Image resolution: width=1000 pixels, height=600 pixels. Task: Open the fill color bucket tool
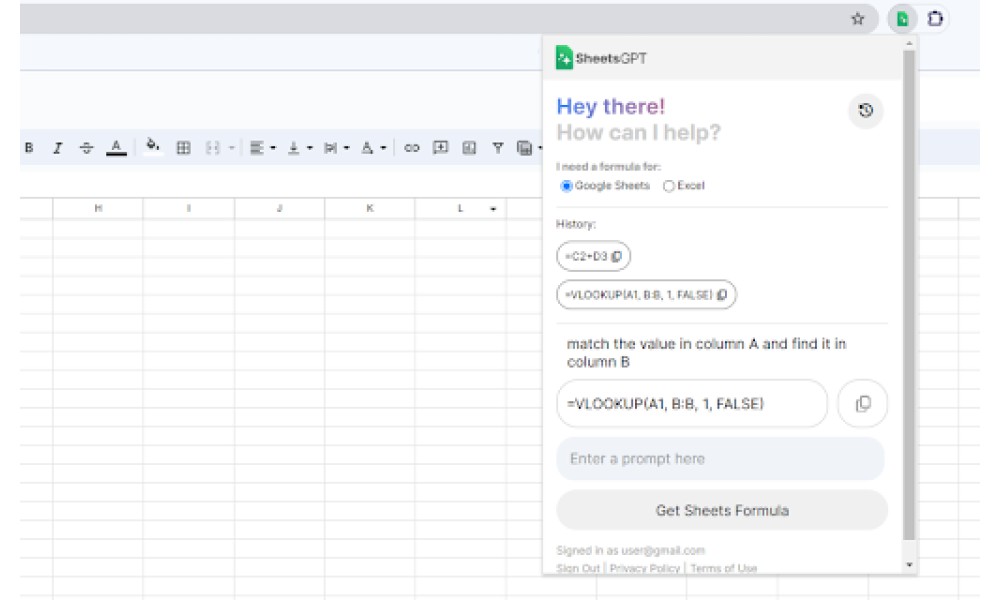pyautogui.click(x=152, y=147)
